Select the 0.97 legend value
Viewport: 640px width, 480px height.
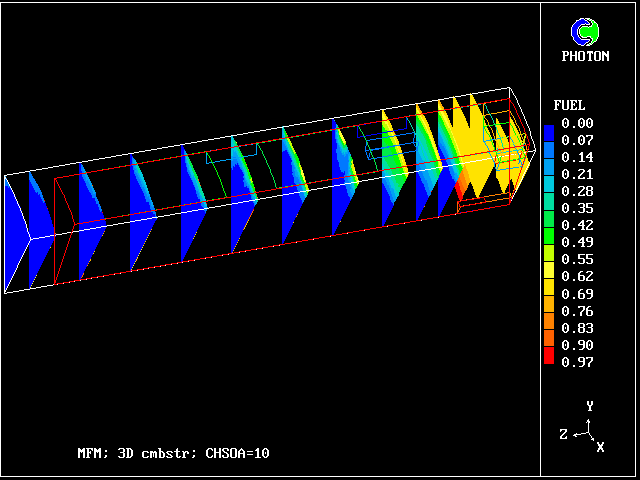[x=576, y=362]
